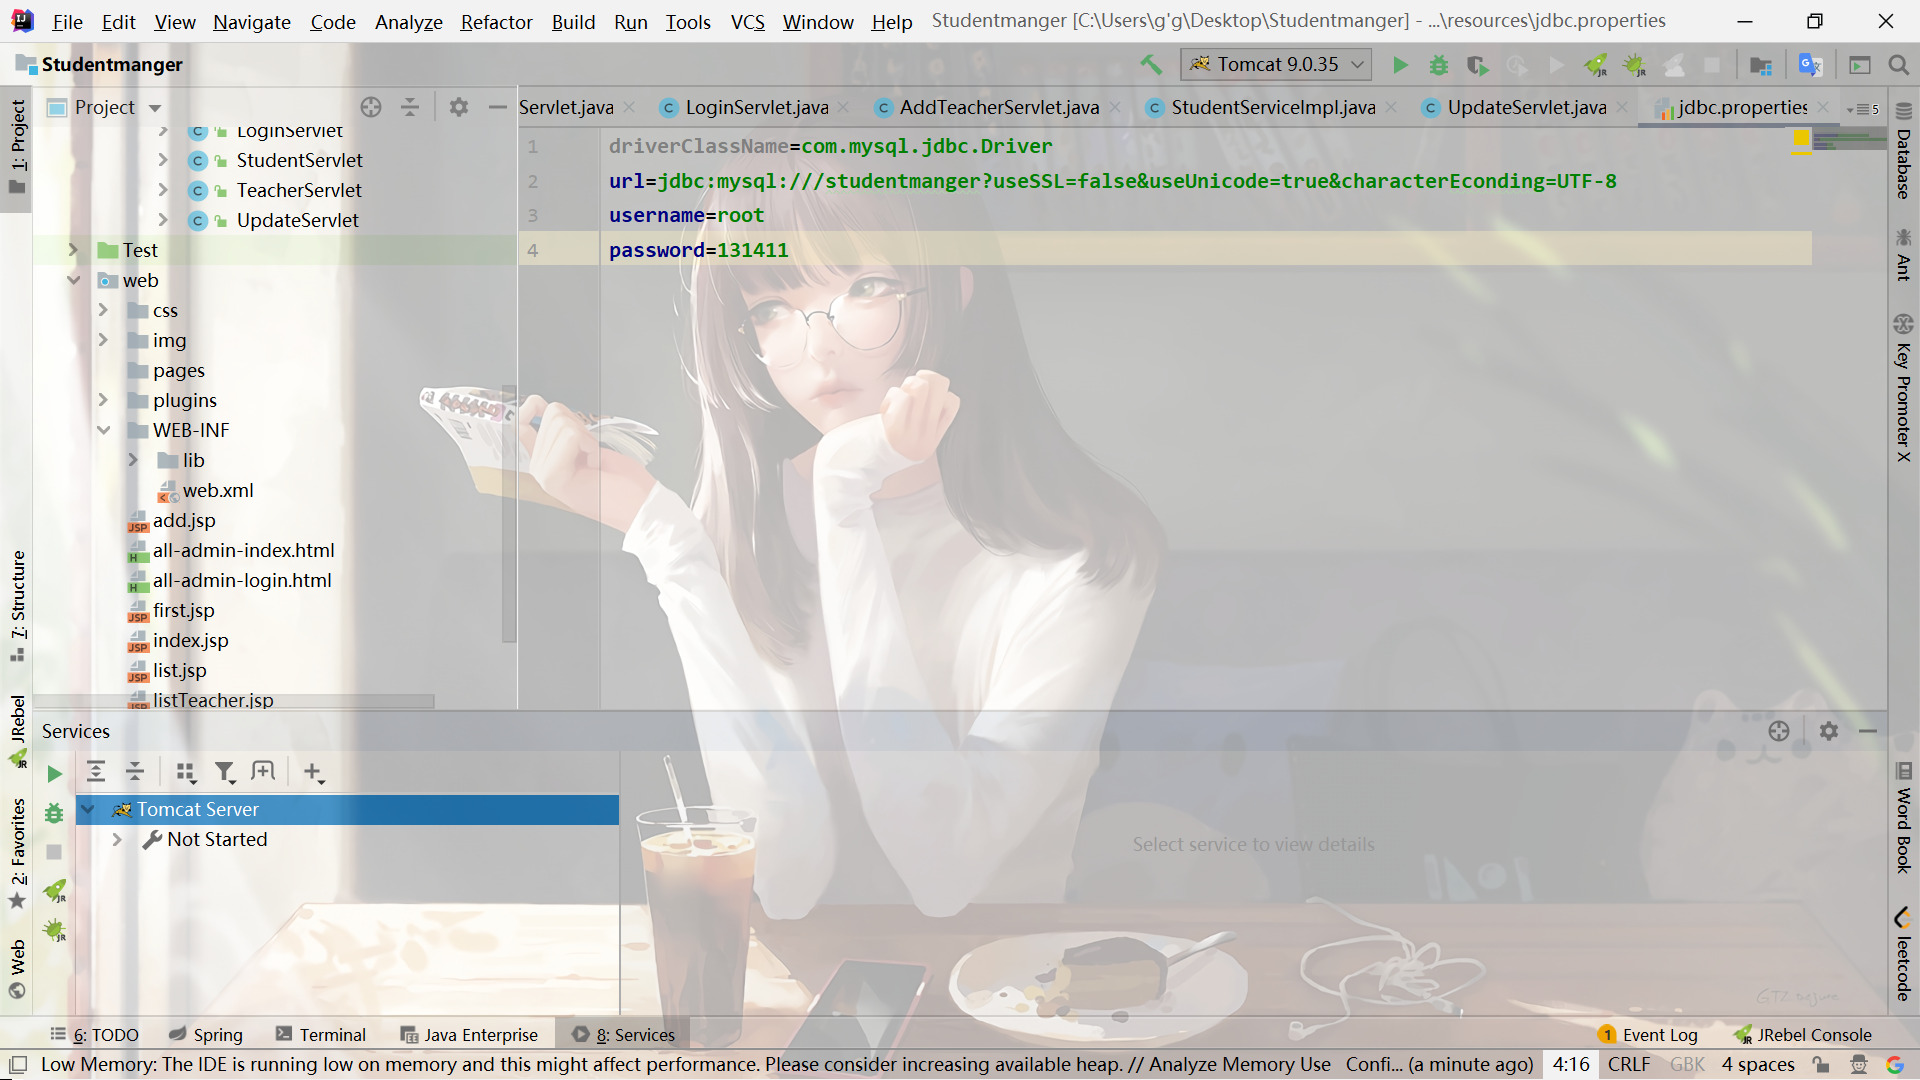The image size is (1920, 1080).
Task: Open the Search Everywhere magnifier
Action: pos(1898,65)
